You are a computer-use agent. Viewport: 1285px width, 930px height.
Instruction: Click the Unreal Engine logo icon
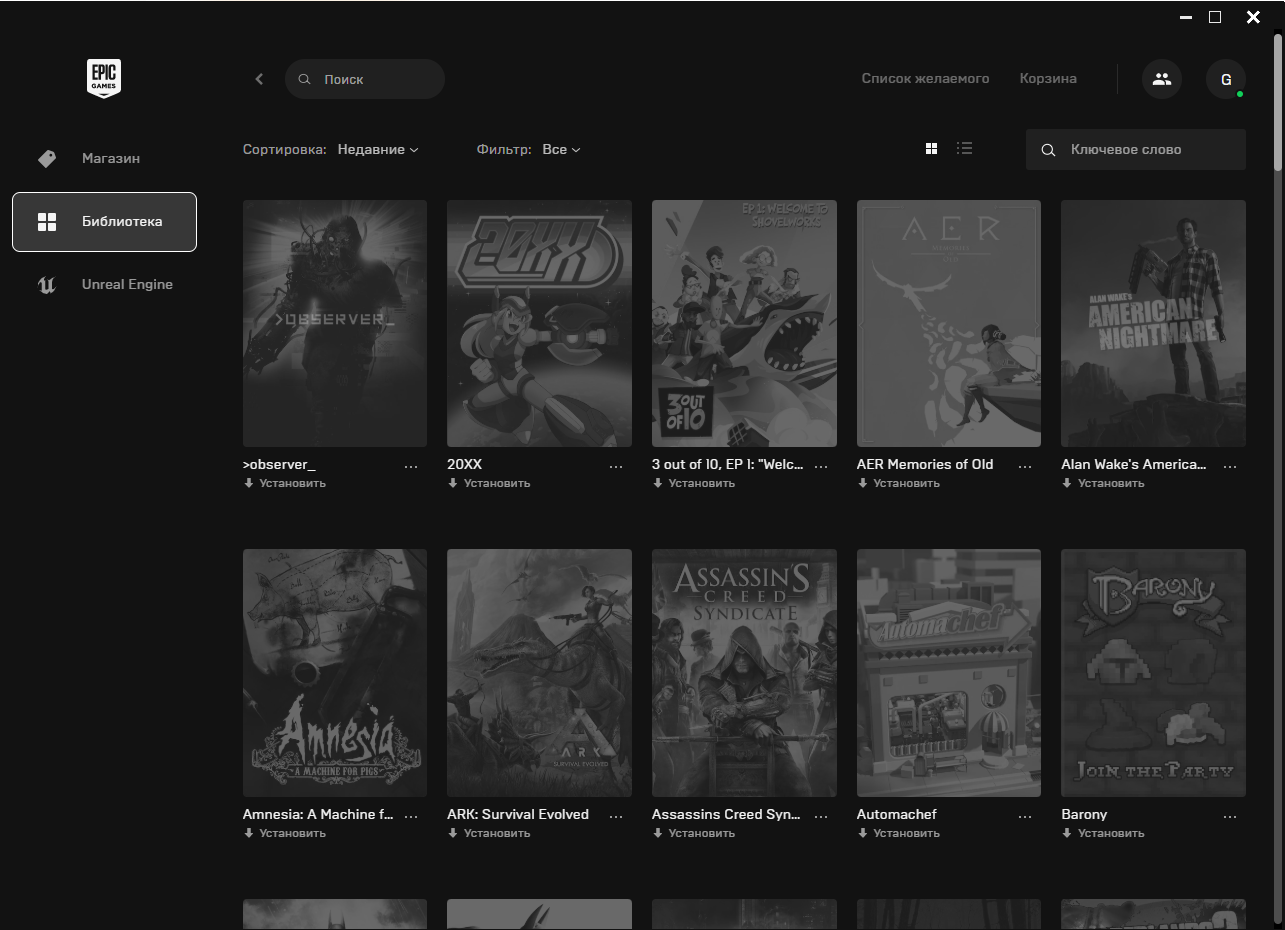click(x=47, y=285)
